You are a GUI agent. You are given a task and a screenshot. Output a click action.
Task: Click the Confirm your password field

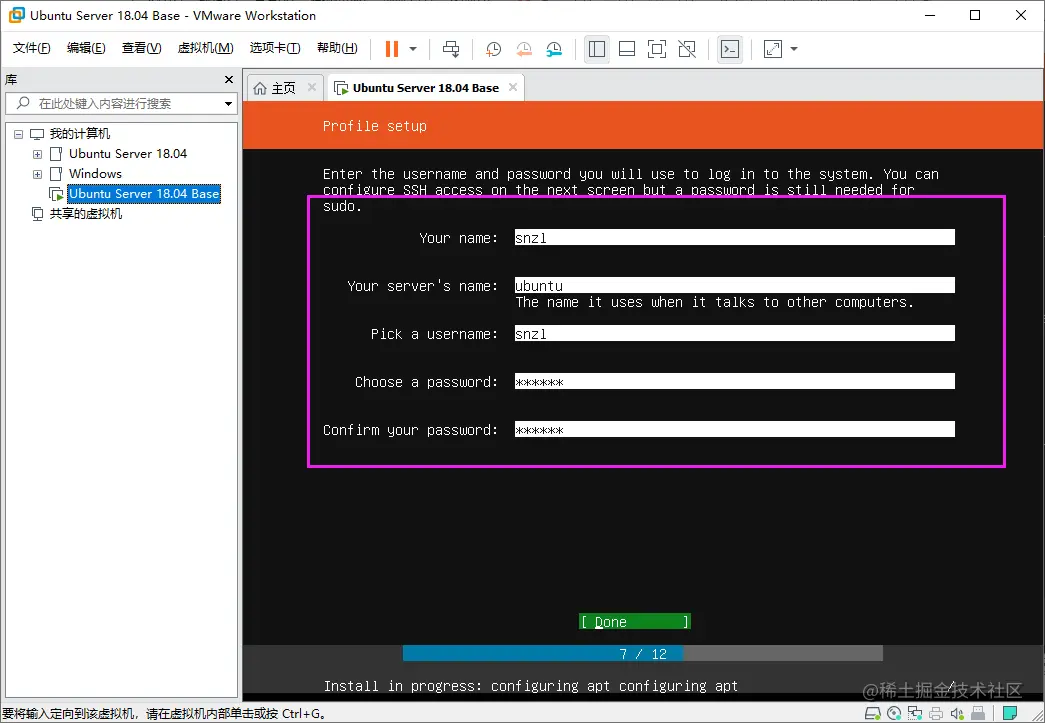734,429
